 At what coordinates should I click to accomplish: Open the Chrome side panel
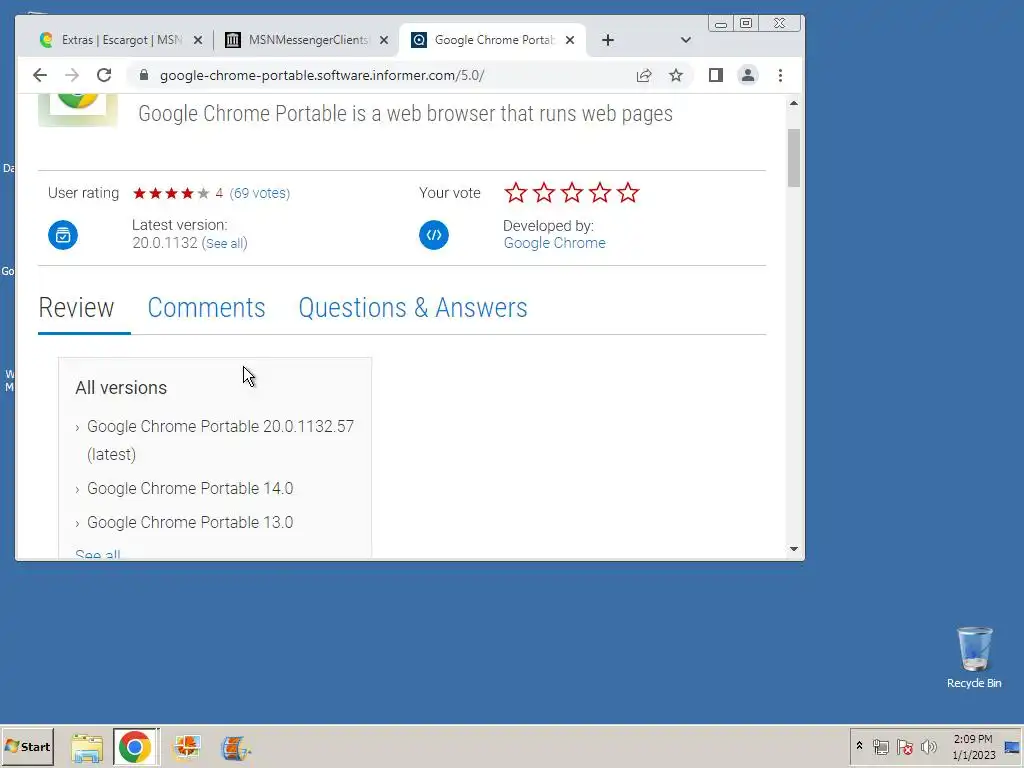pos(716,75)
